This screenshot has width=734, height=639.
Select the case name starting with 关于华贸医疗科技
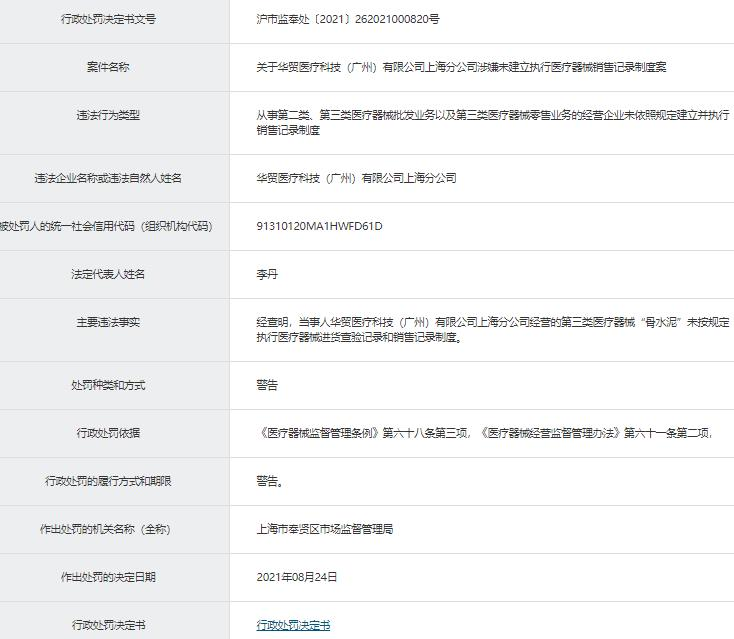(461, 67)
